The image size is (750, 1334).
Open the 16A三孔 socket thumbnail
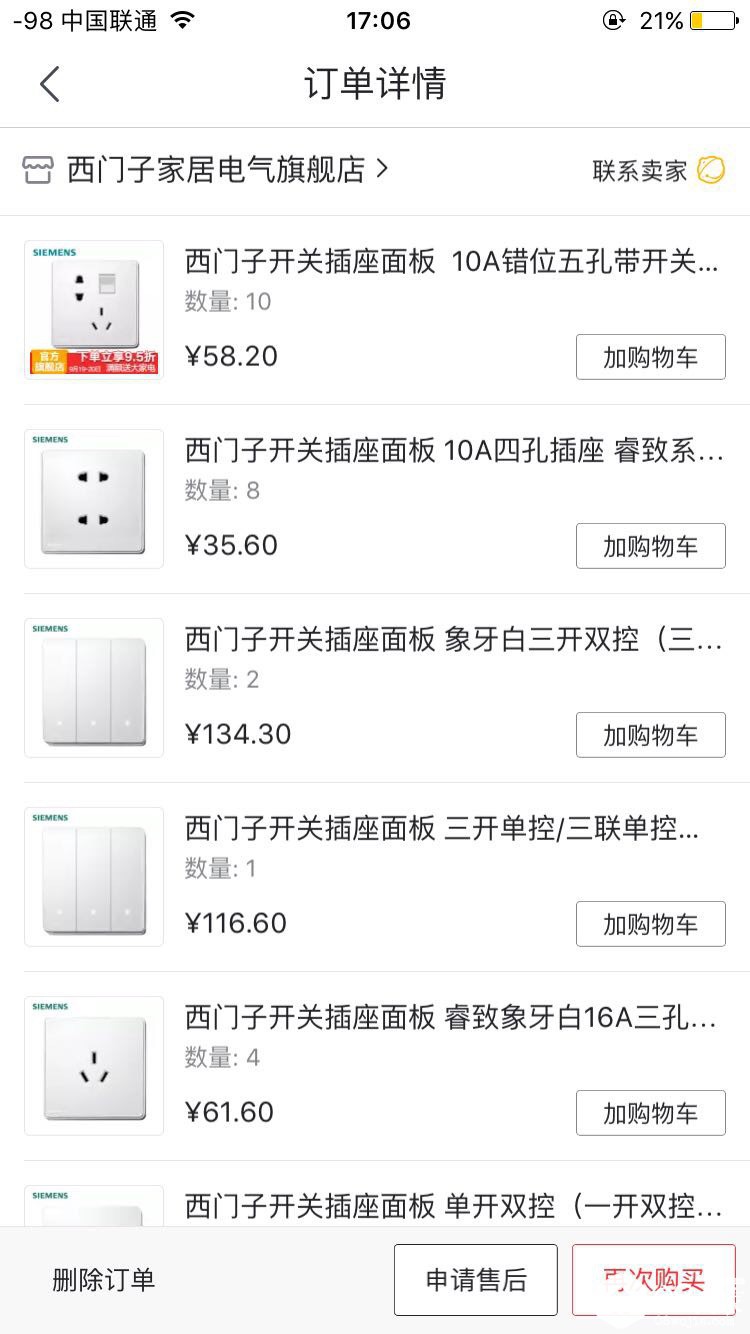[x=94, y=1065]
